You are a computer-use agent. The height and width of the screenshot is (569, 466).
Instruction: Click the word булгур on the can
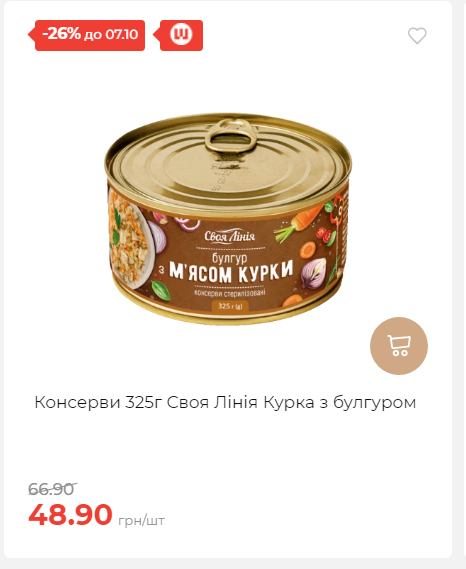pyautogui.click(x=230, y=257)
